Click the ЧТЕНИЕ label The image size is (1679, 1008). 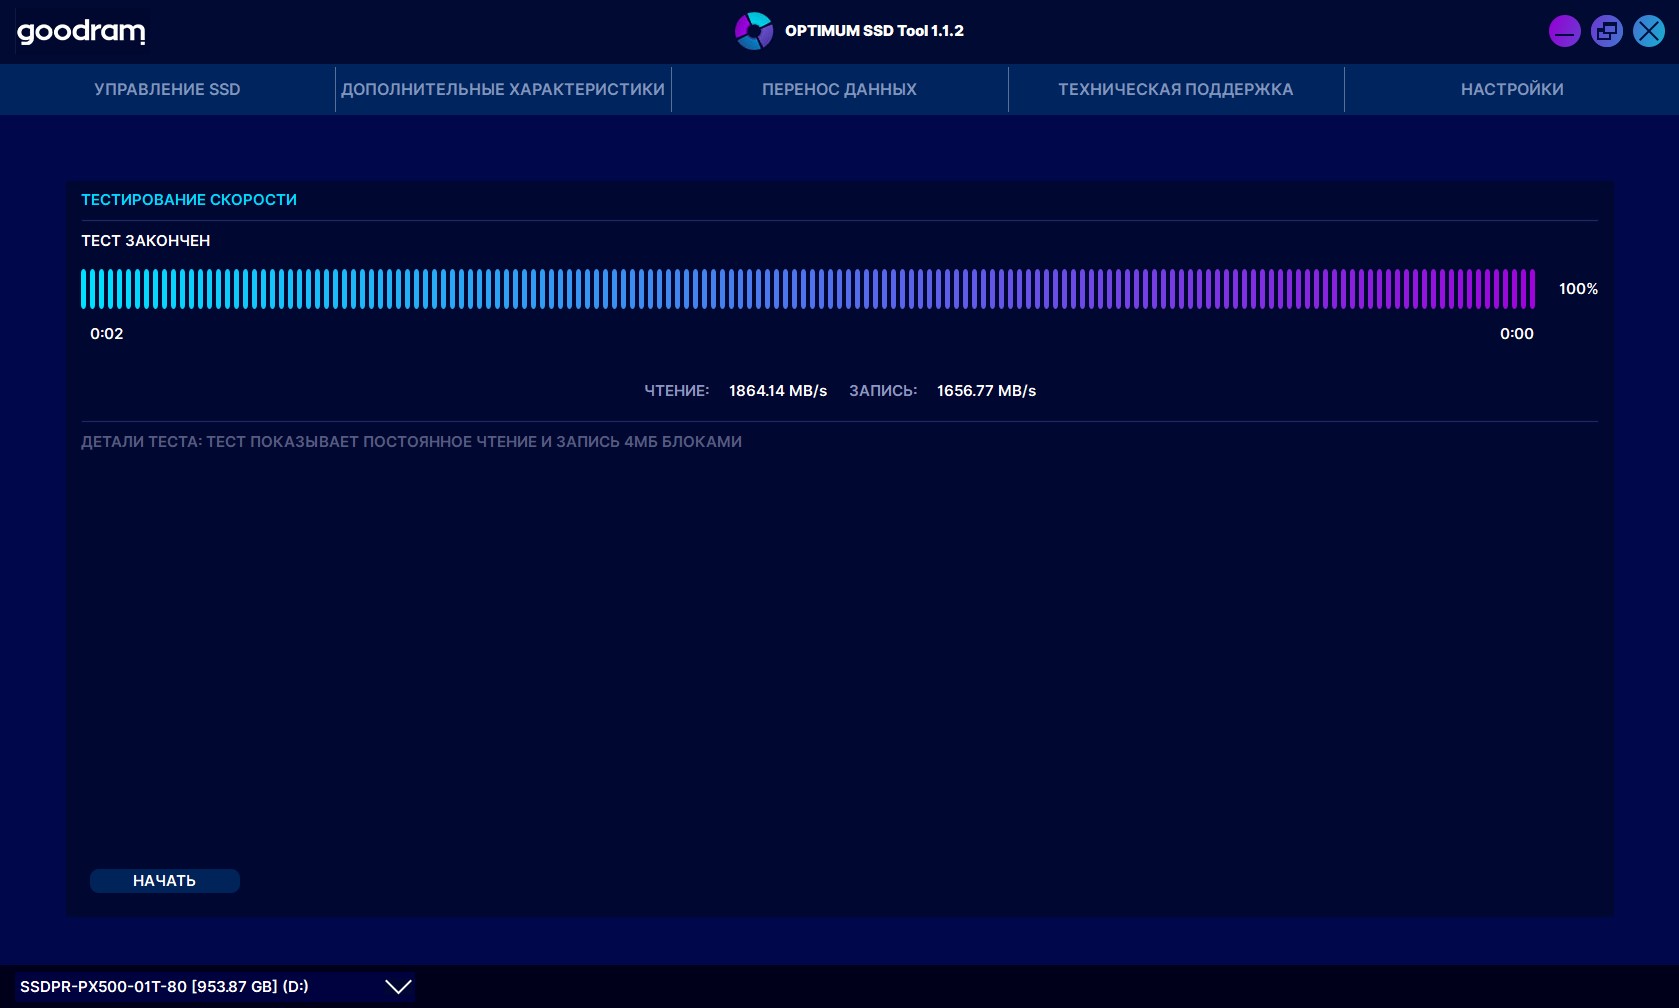pos(677,391)
